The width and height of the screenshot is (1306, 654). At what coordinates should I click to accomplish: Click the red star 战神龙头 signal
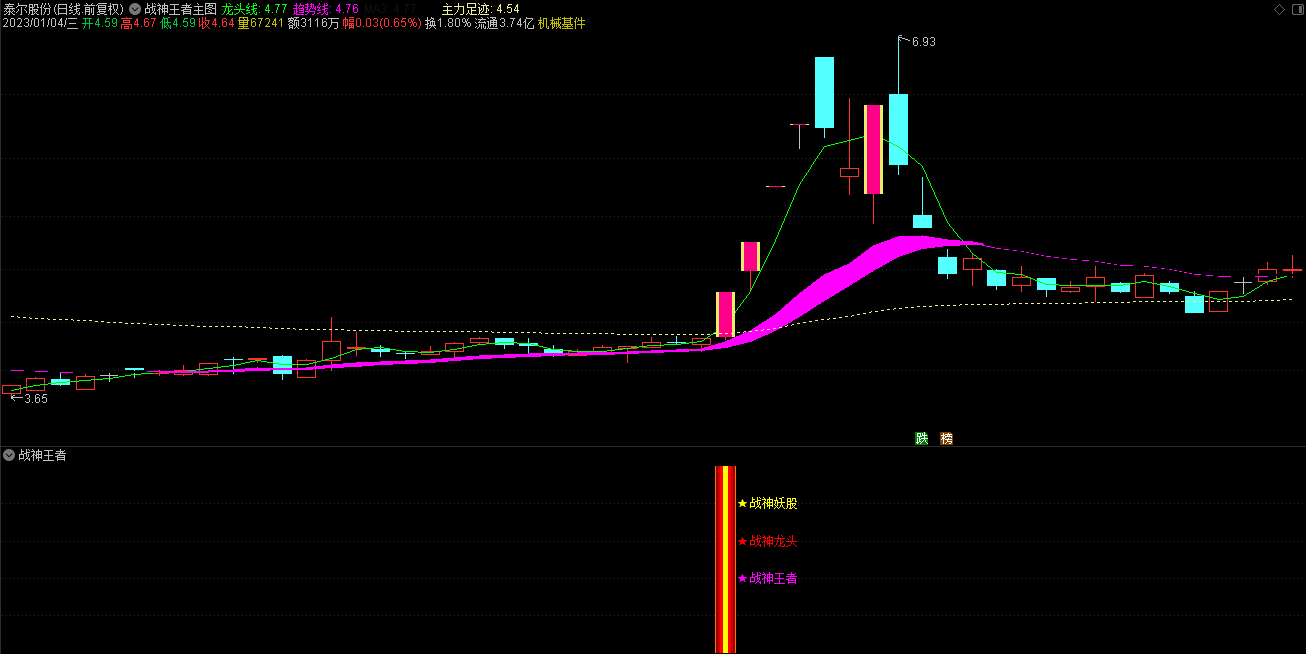pos(768,541)
